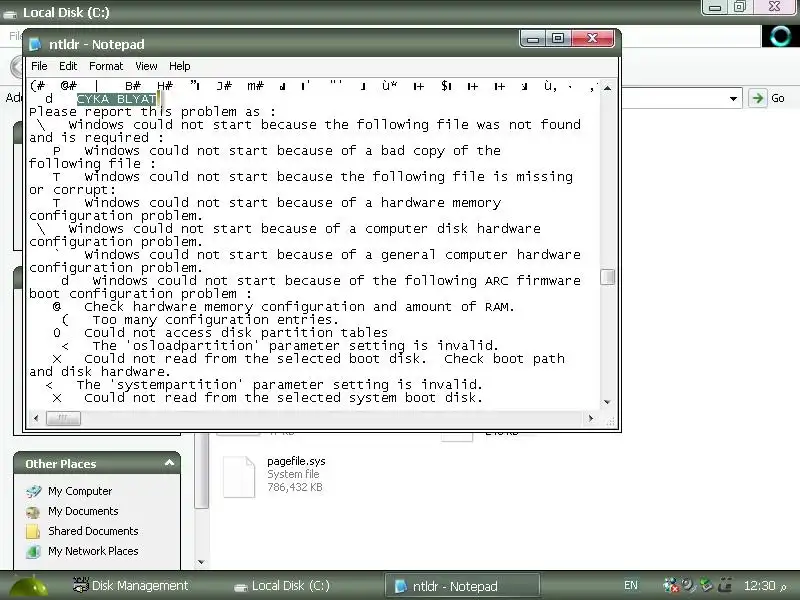Click the Go arrow button in Explorer
Image resolution: width=800 pixels, height=600 pixels.
pyautogui.click(x=758, y=98)
